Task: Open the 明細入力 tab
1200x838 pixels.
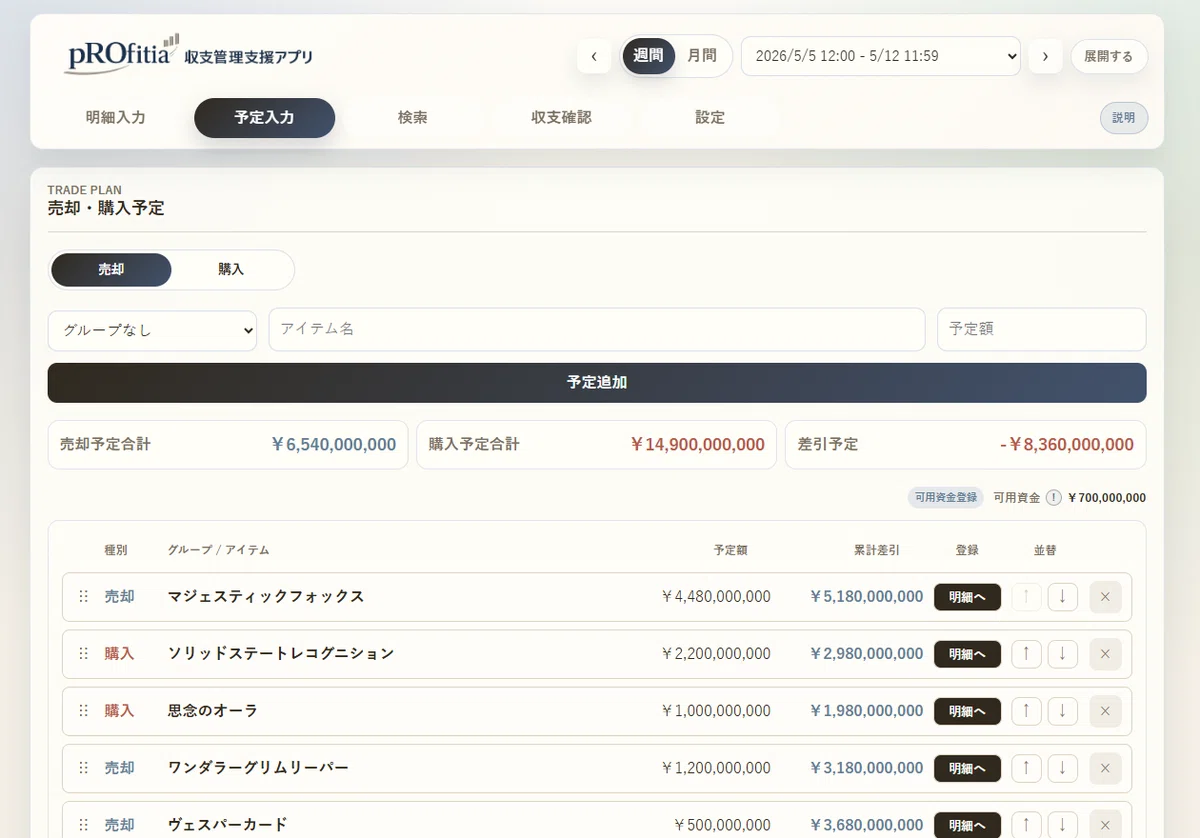Action: (x=116, y=117)
